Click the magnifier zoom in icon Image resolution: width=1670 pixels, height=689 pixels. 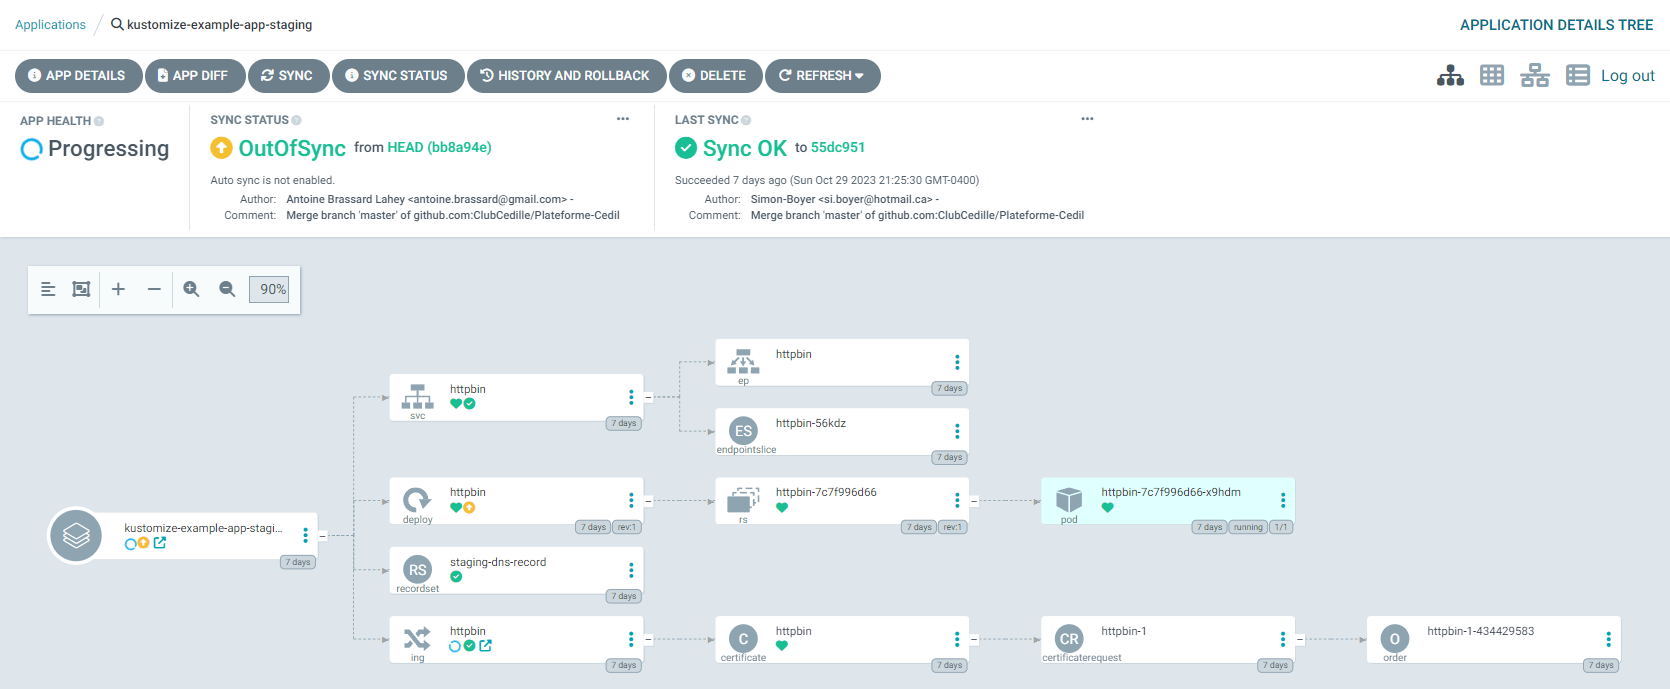point(191,289)
